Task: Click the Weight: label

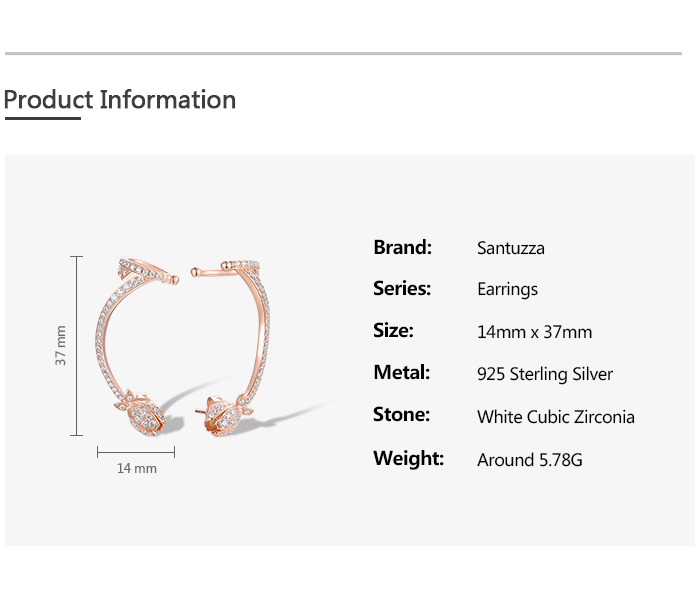Action: [x=408, y=459]
